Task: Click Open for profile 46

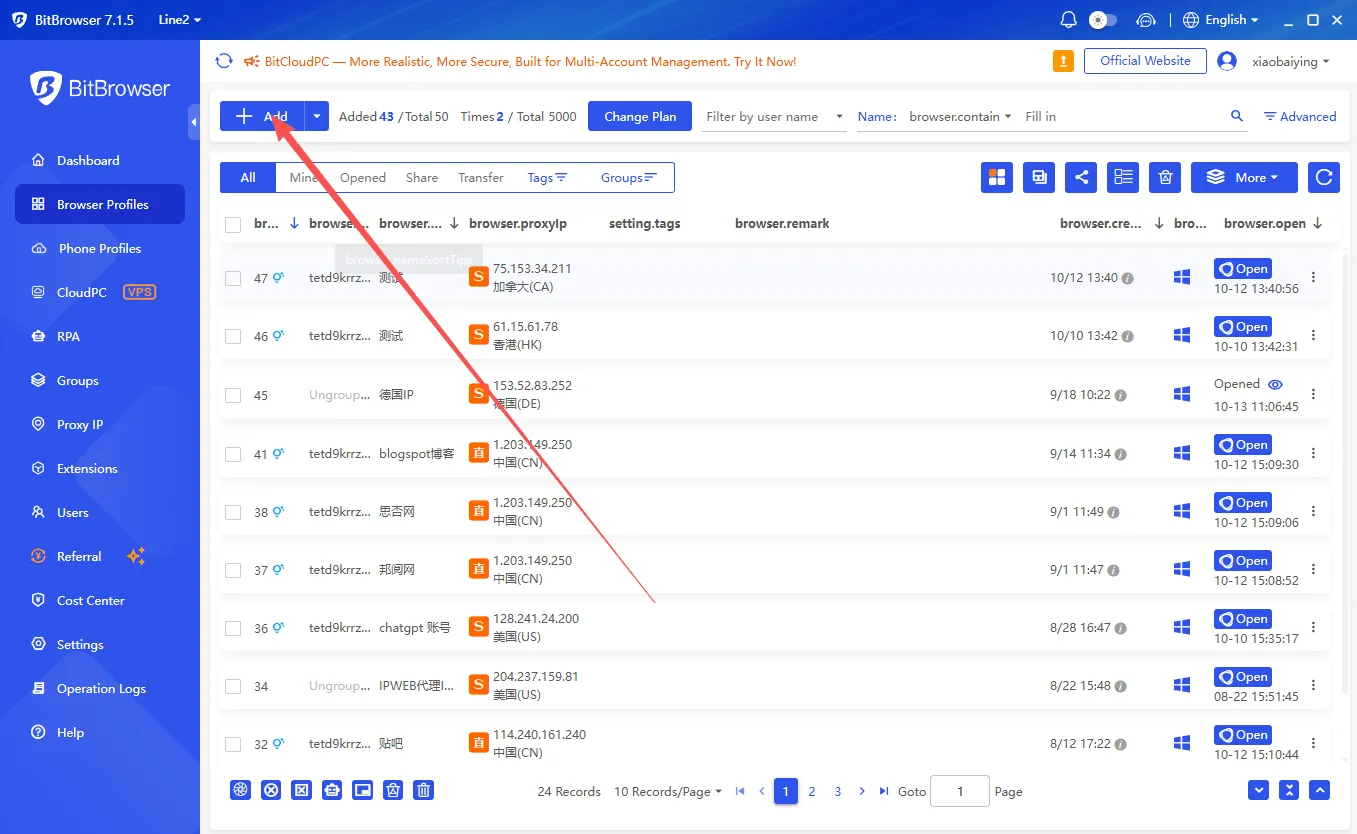Action: tap(1243, 327)
